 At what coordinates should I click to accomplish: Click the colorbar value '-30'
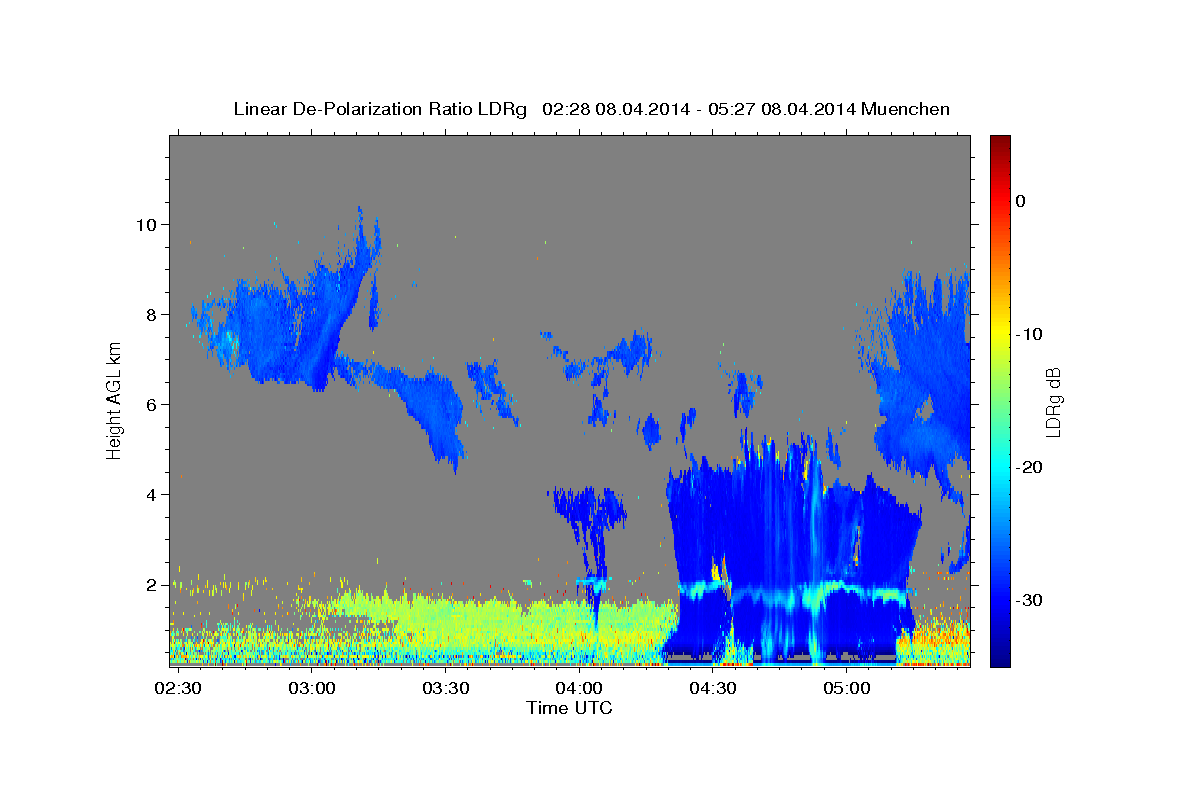click(x=1030, y=600)
